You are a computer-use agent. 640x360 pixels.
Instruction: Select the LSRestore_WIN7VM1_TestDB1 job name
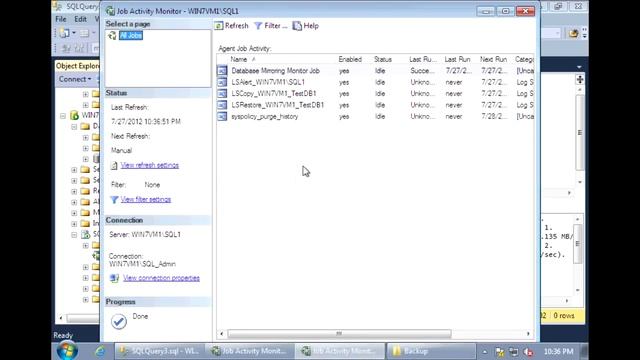(x=278, y=105)
